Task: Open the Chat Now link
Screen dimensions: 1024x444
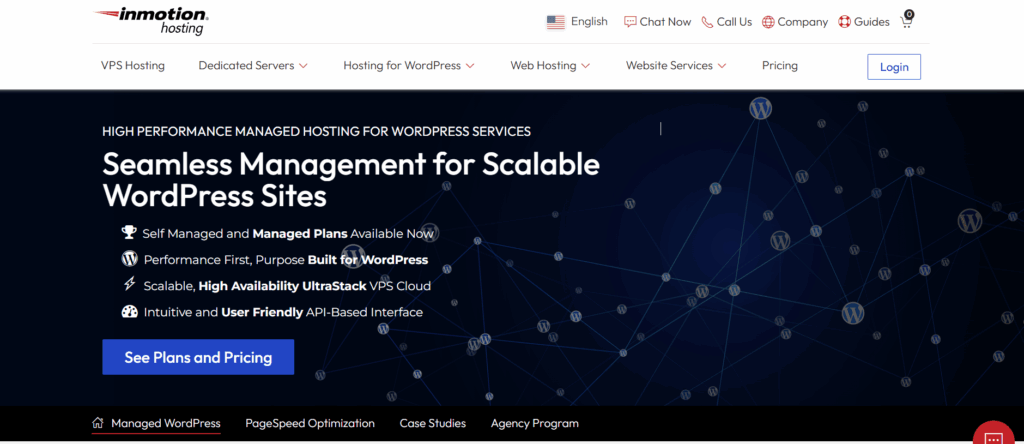Action: pos(665,22)
